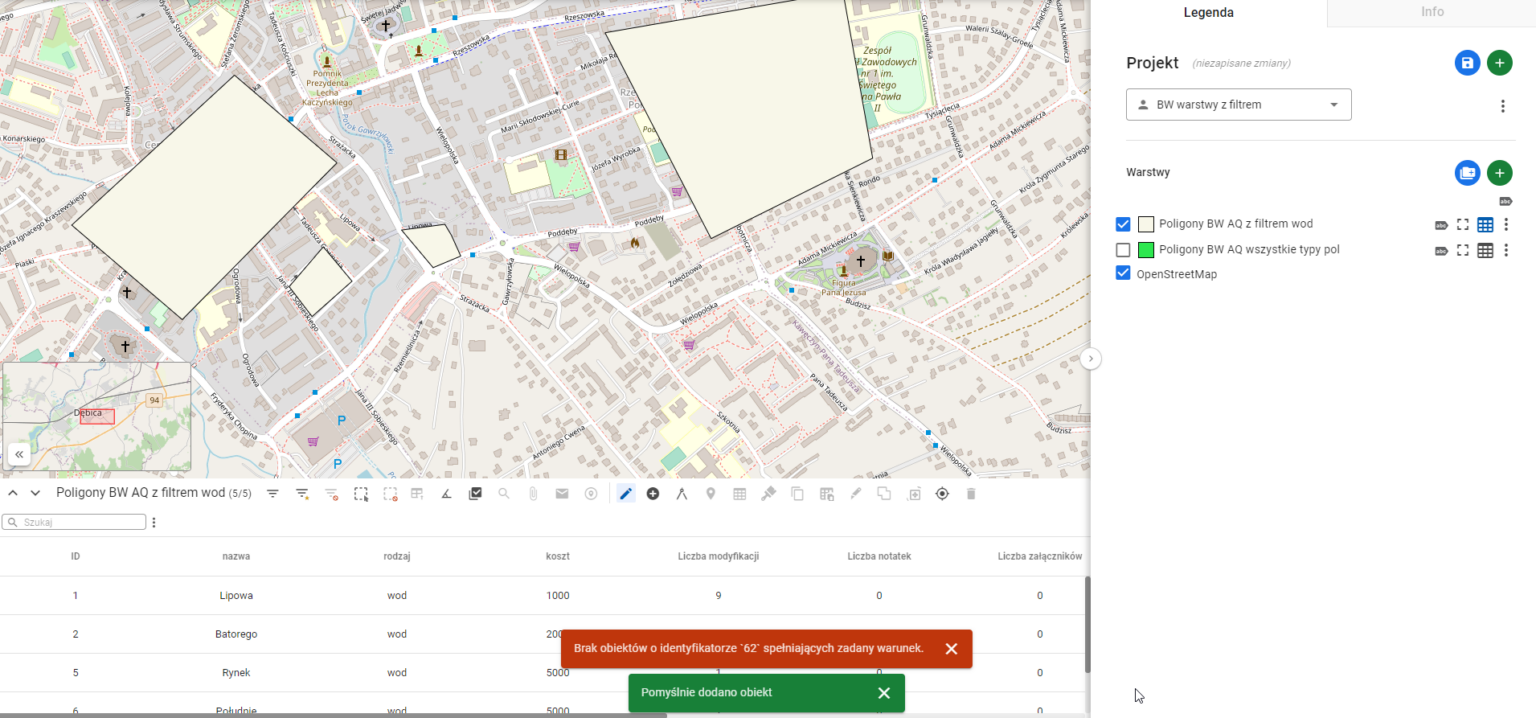Click the add object plus-circle icon
Image resolution: width=1536 pixels, height=718 pixels.
[x=653, y=493]
